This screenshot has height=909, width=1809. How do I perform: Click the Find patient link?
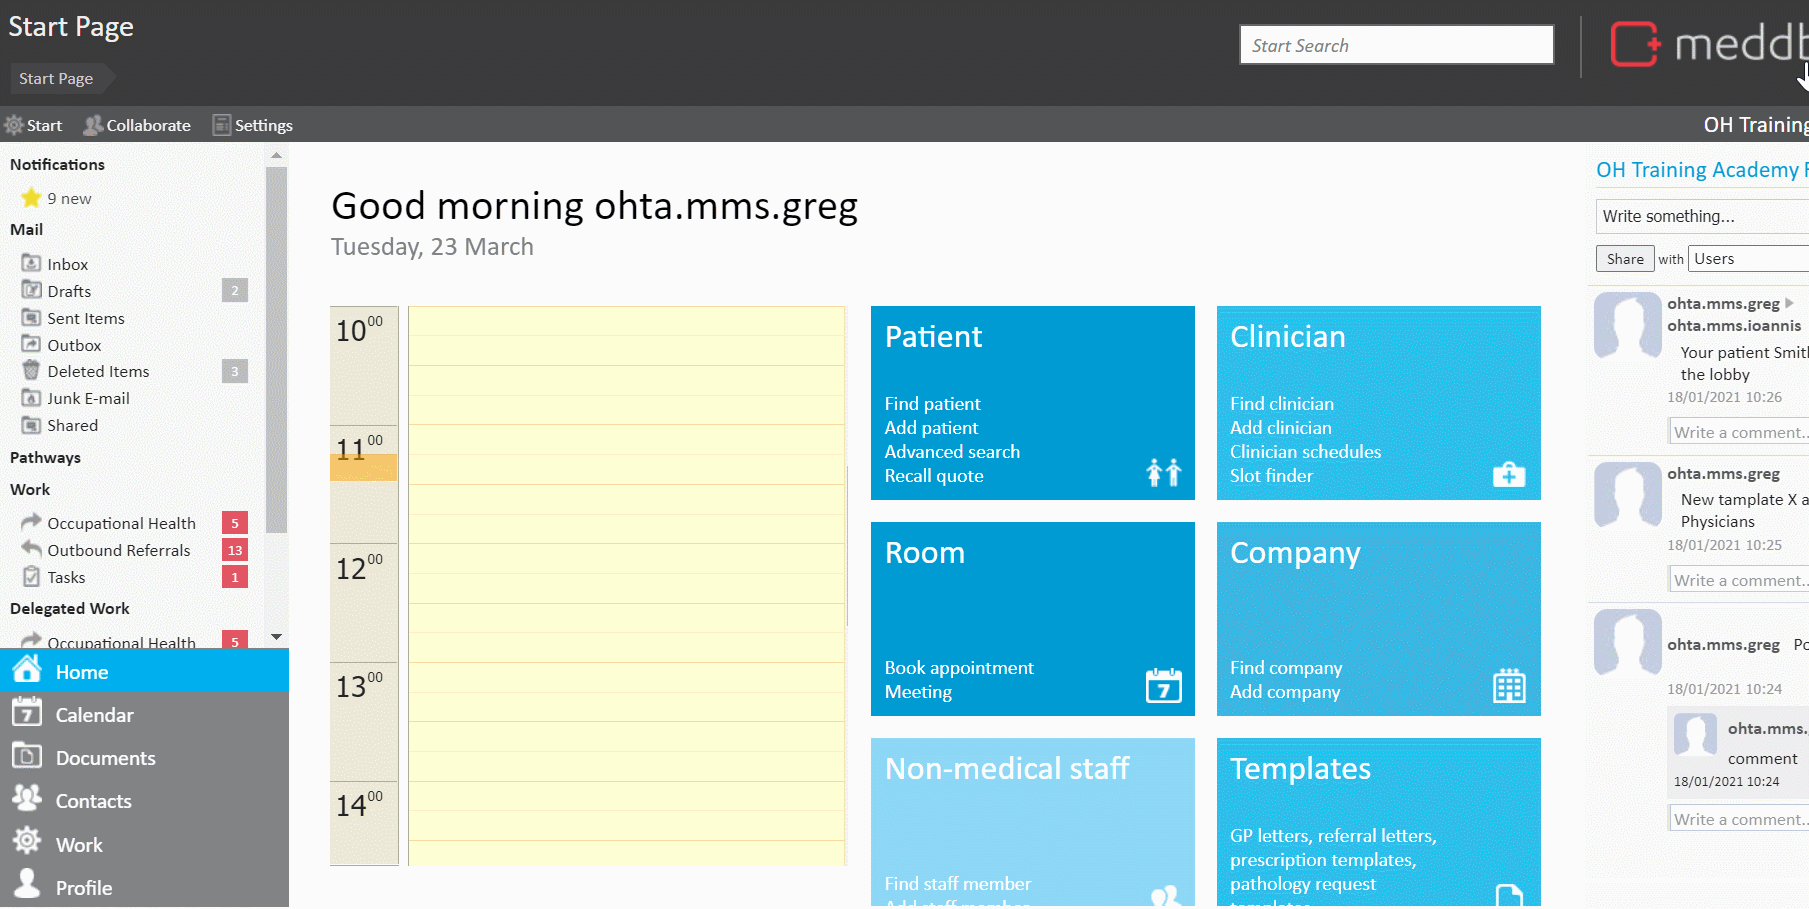point(932,404)
